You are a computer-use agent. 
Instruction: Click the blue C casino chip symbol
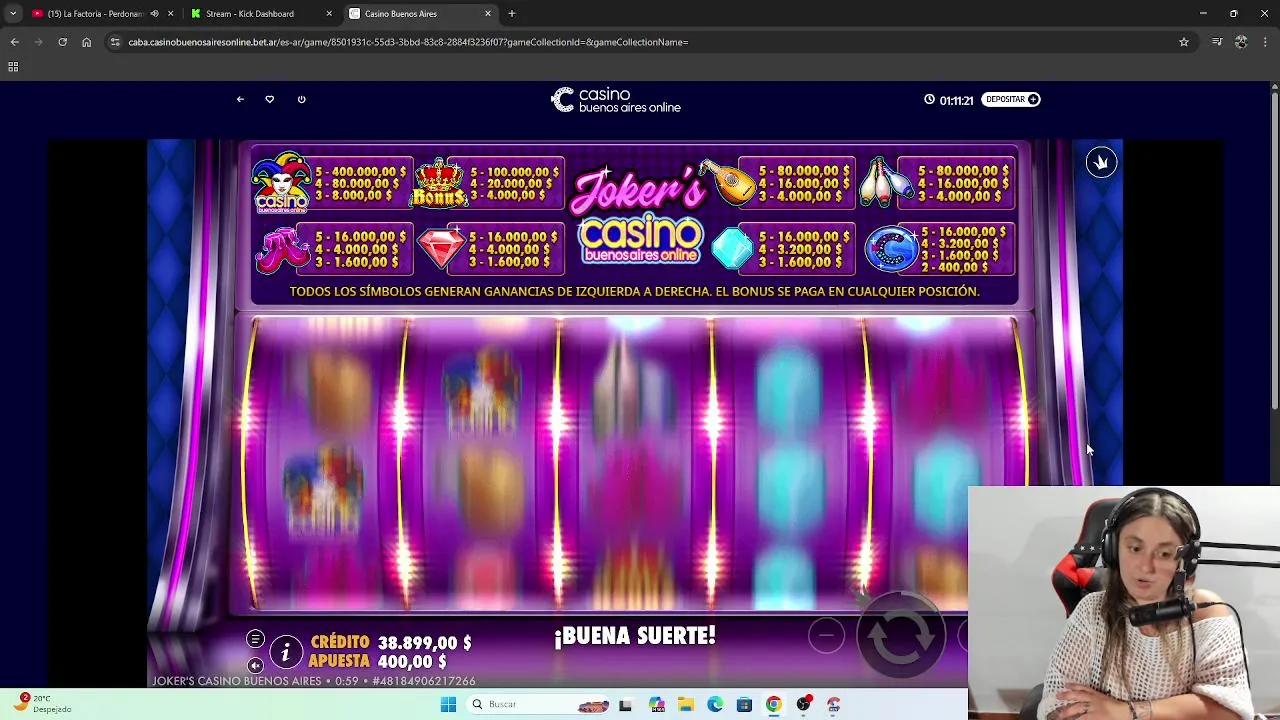coord(891,250)
